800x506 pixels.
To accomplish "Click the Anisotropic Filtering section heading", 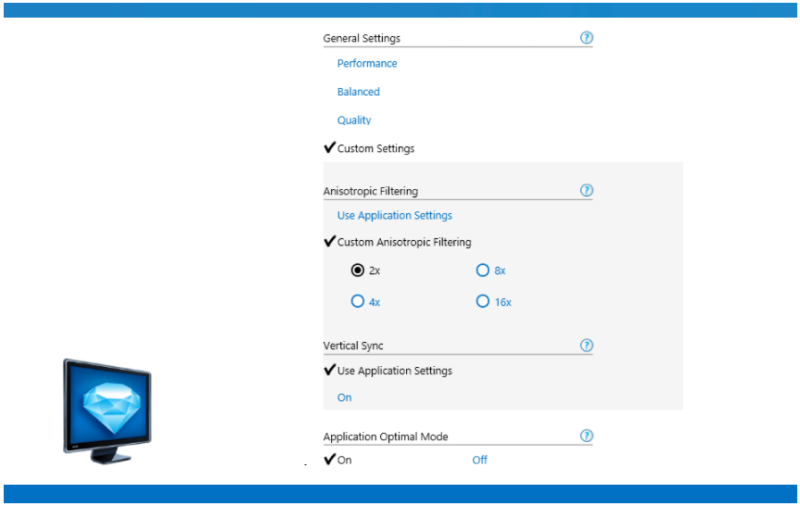I will [x=370, y=191].
